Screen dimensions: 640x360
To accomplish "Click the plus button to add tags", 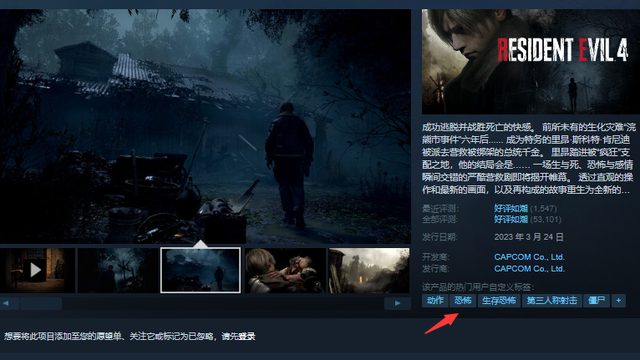I will (x=618, y=301).
